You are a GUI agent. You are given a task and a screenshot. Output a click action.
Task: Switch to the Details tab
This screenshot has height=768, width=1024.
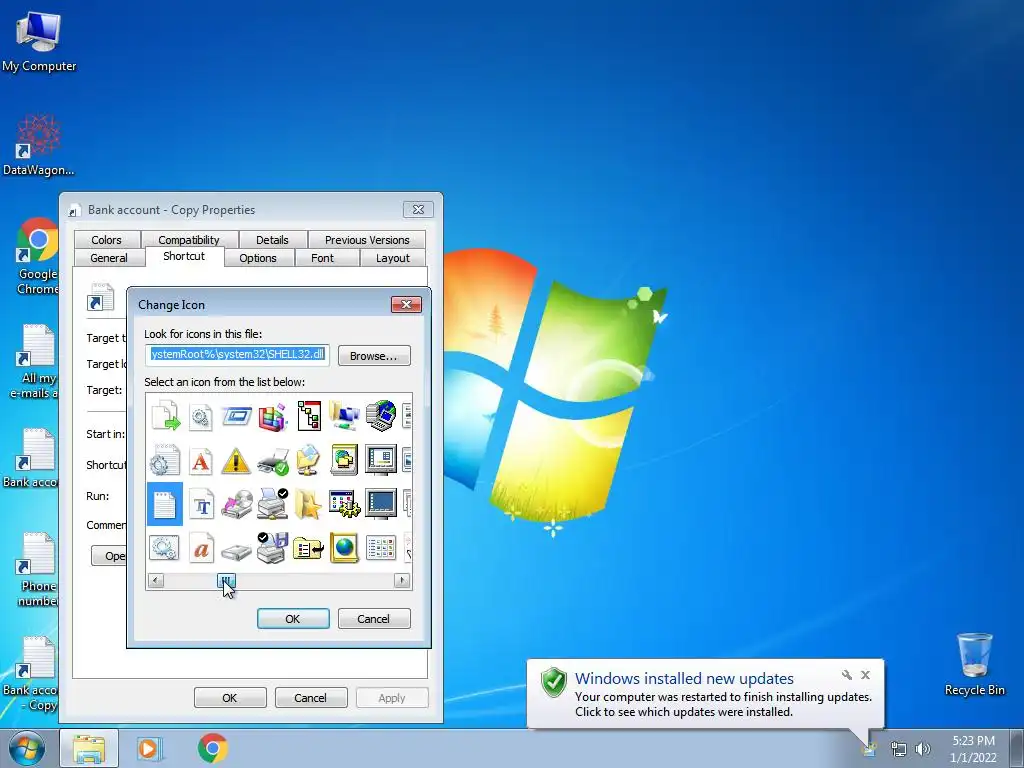pyautogui.click(x=272, y=240)
